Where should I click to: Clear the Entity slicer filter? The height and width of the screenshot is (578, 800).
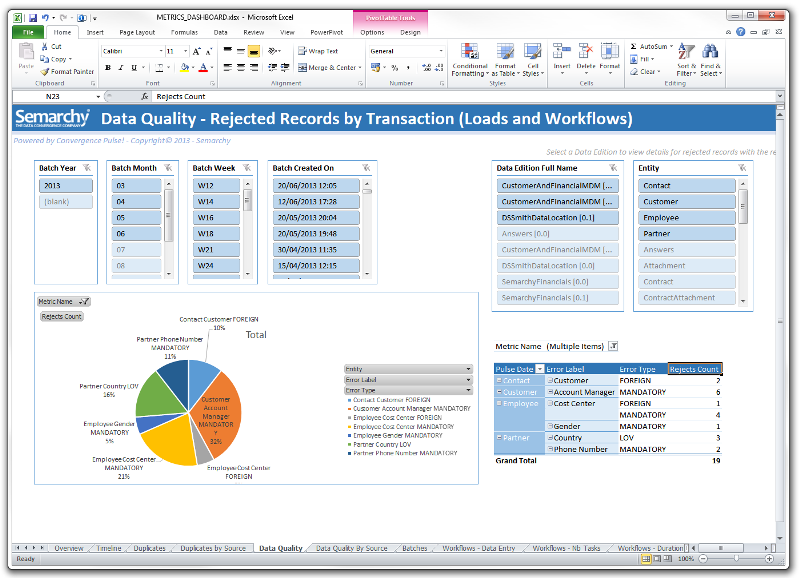pos(742,168)
